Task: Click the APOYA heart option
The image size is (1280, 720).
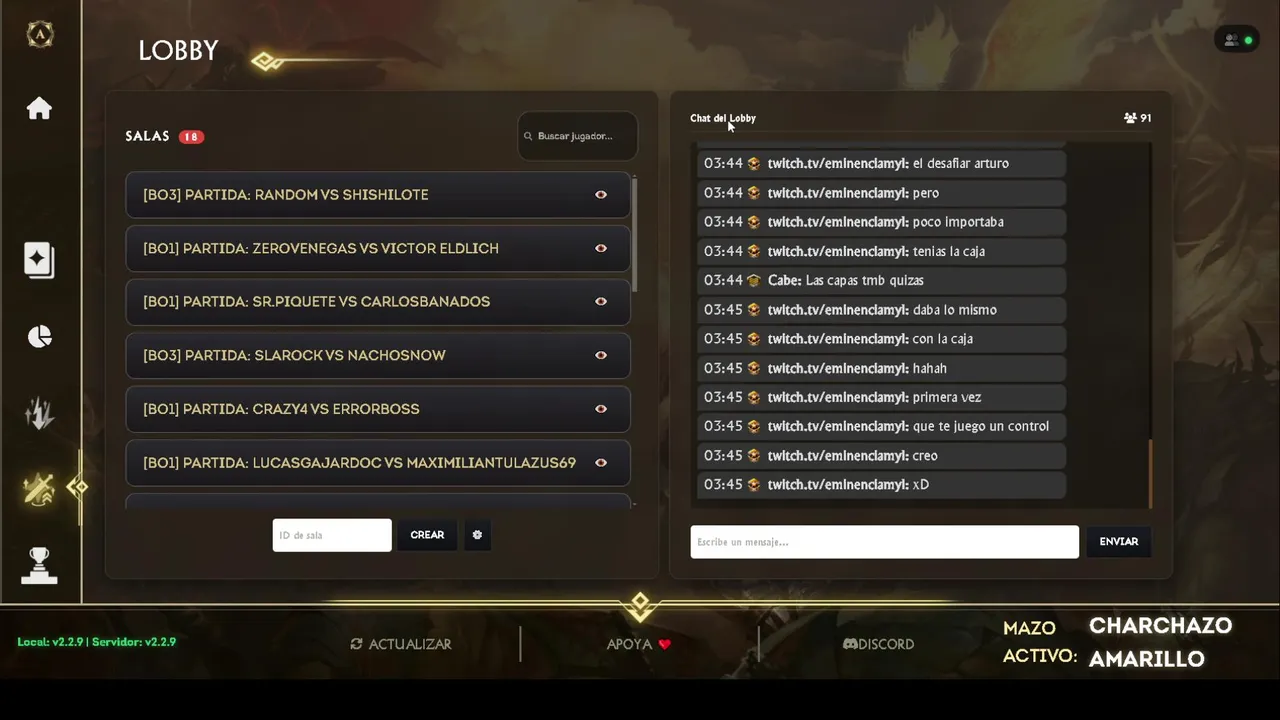Action: [x=638, y=644]
